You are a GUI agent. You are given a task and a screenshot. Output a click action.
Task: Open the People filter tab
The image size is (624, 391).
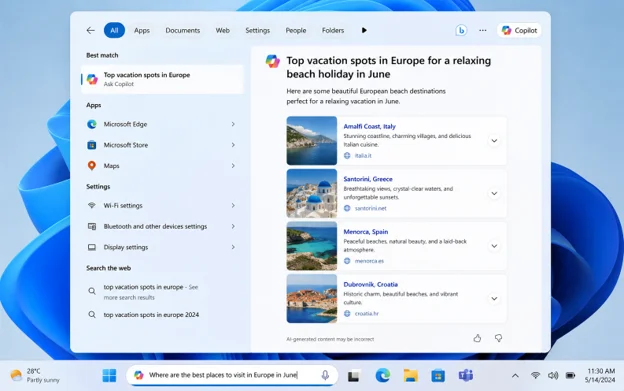coord(296,30)
